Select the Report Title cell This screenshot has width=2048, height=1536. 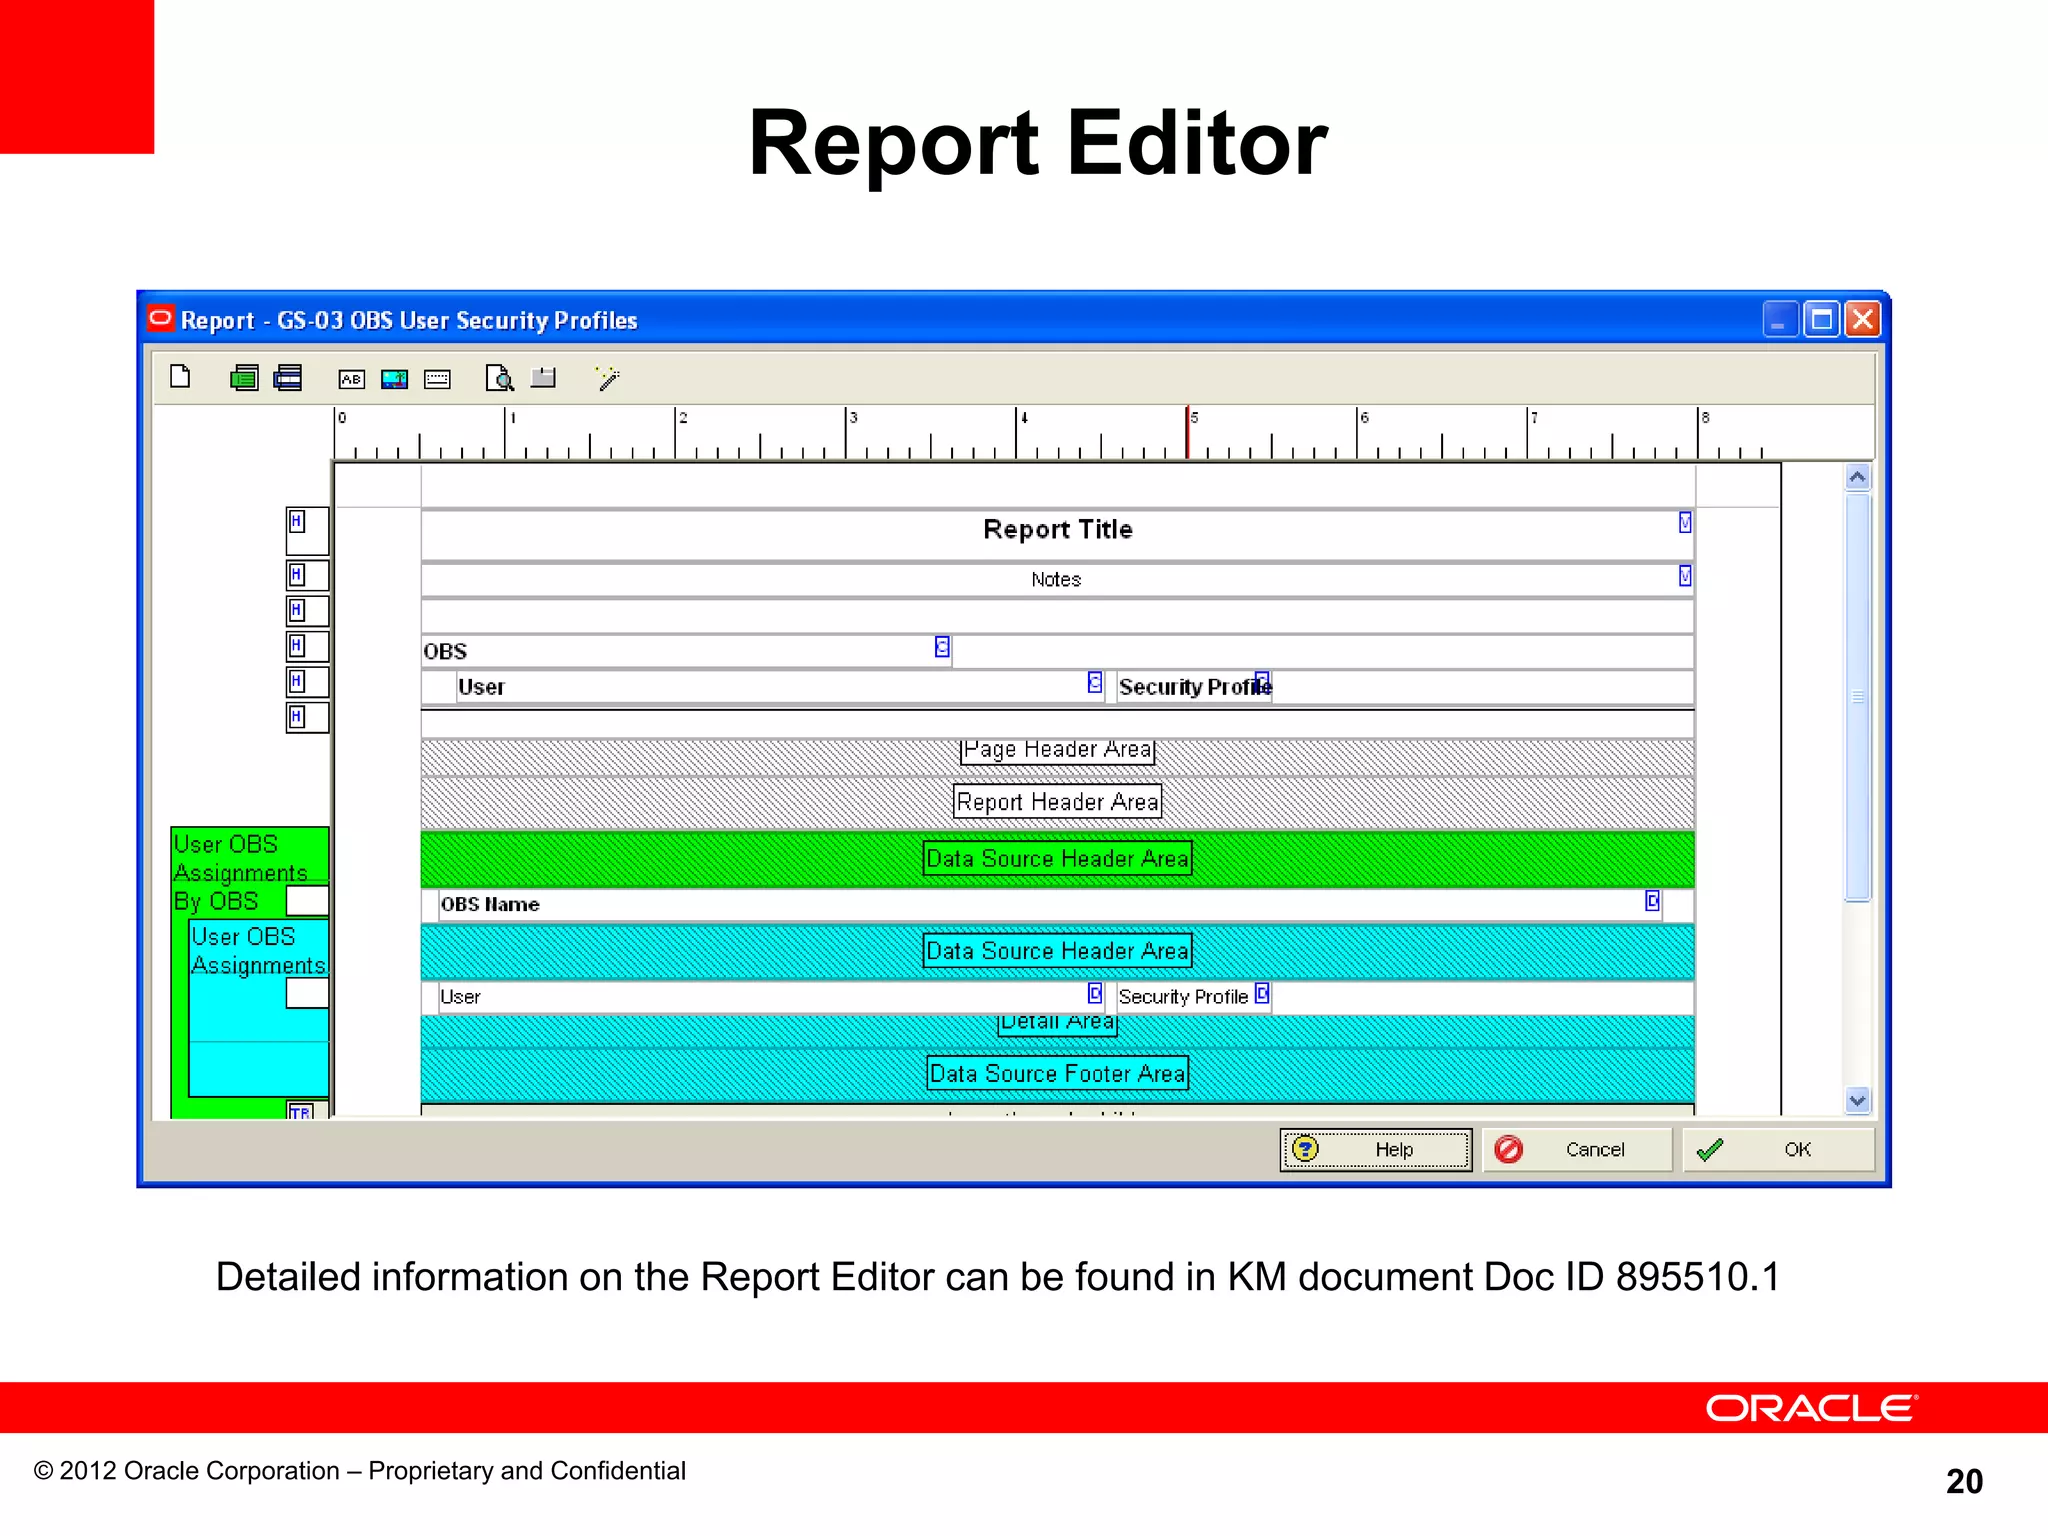[x=1057, y=535]
